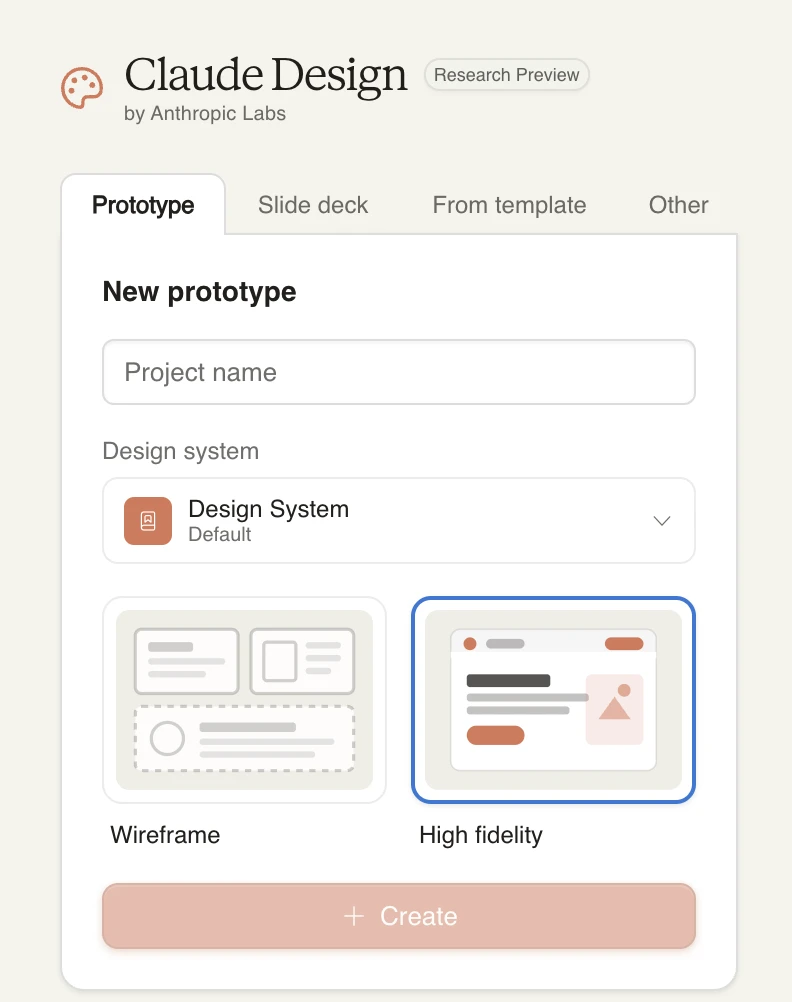The width and height of the screenshot is (792, 1002).
Task: Click the by Anthropic Labs subtitle
Action: pos(205,114)
